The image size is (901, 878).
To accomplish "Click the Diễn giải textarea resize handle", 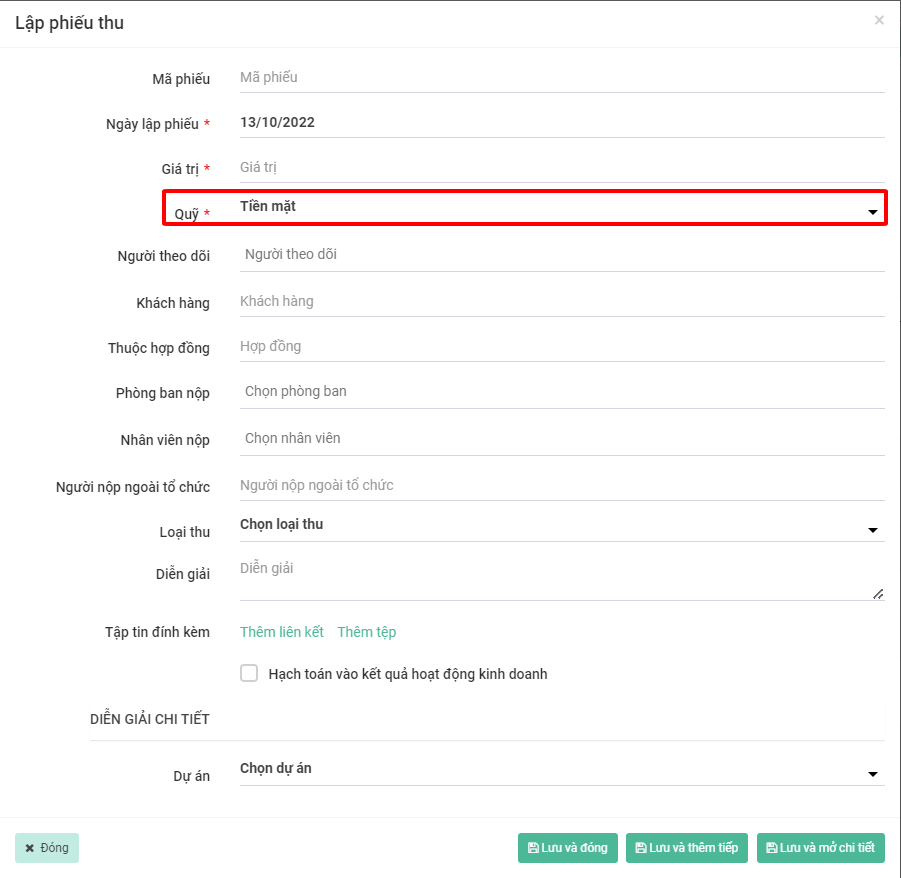I will pos(877,593).
